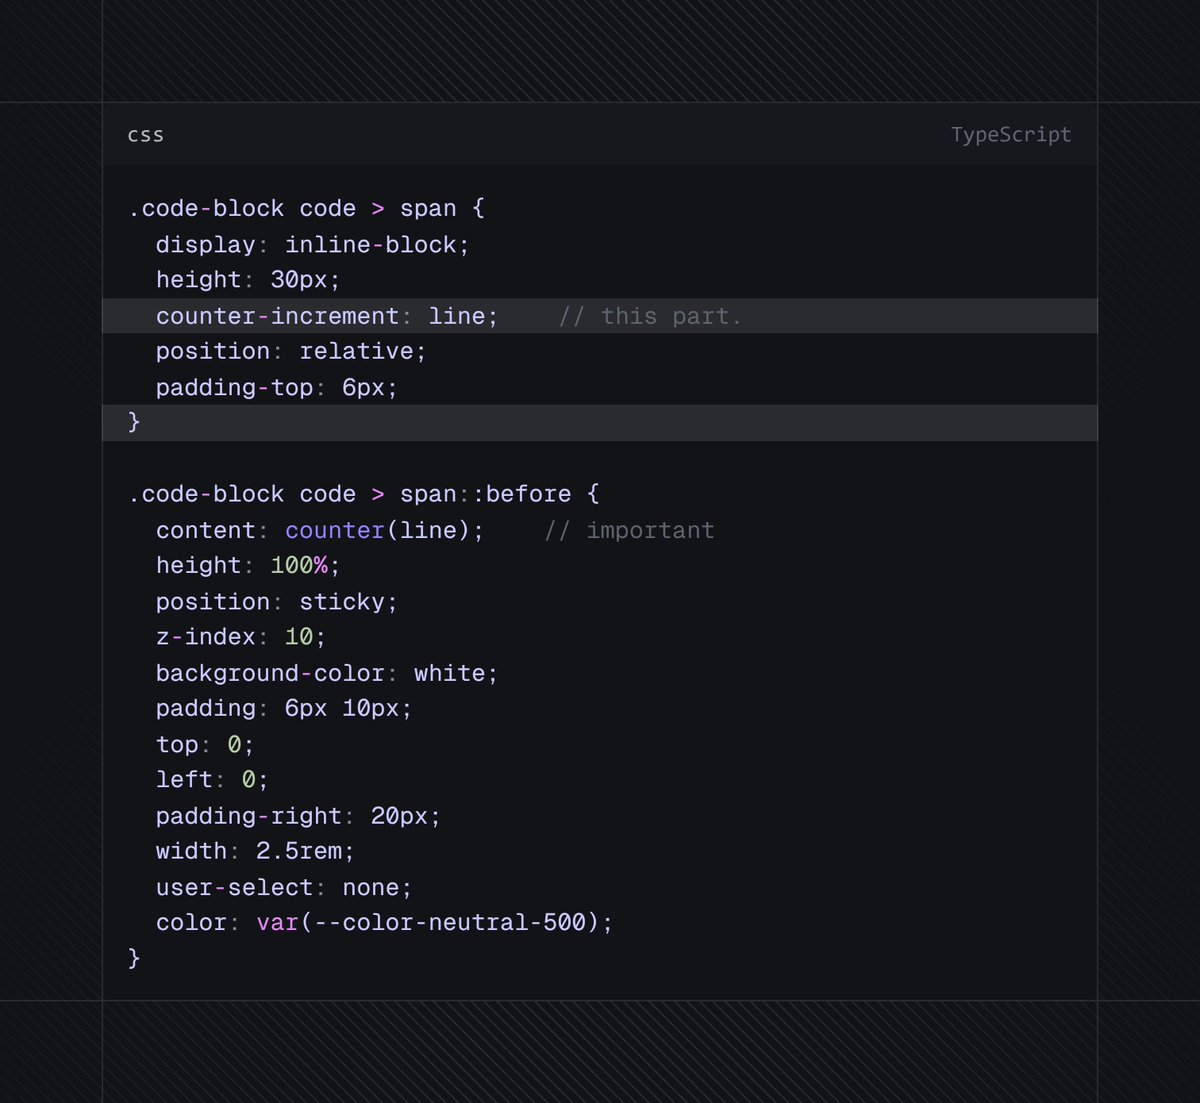1200x1103 pixels.
Task: Click the 'background-color: white;' line
Action: coord(327,673)
